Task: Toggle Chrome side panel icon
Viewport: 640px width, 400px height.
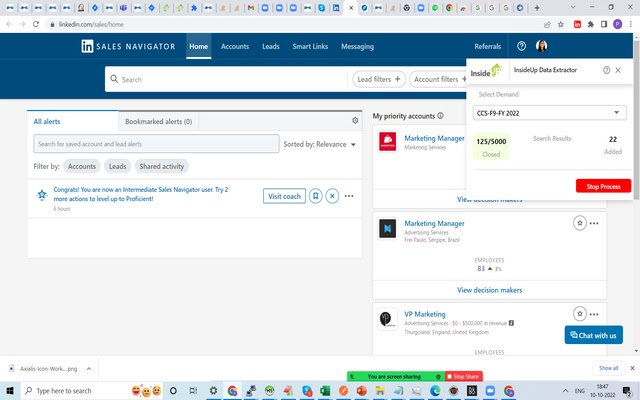Action: click(x=604, y=24)
